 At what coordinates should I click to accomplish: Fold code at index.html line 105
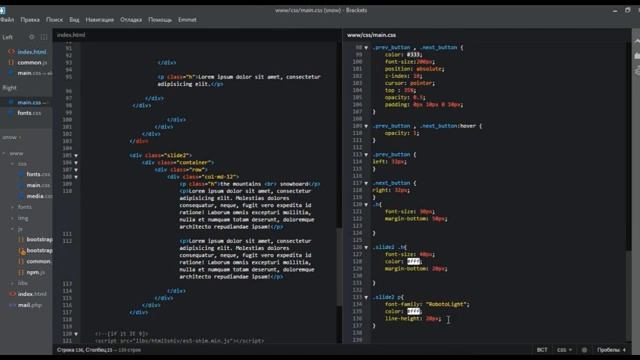(x=76, y=156)
